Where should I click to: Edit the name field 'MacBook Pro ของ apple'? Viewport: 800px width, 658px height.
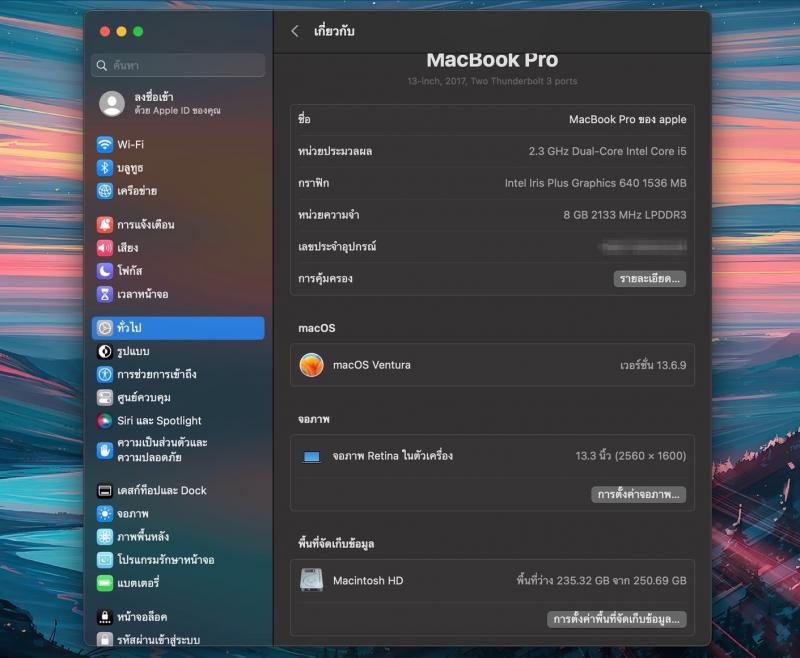coord(628,120)
